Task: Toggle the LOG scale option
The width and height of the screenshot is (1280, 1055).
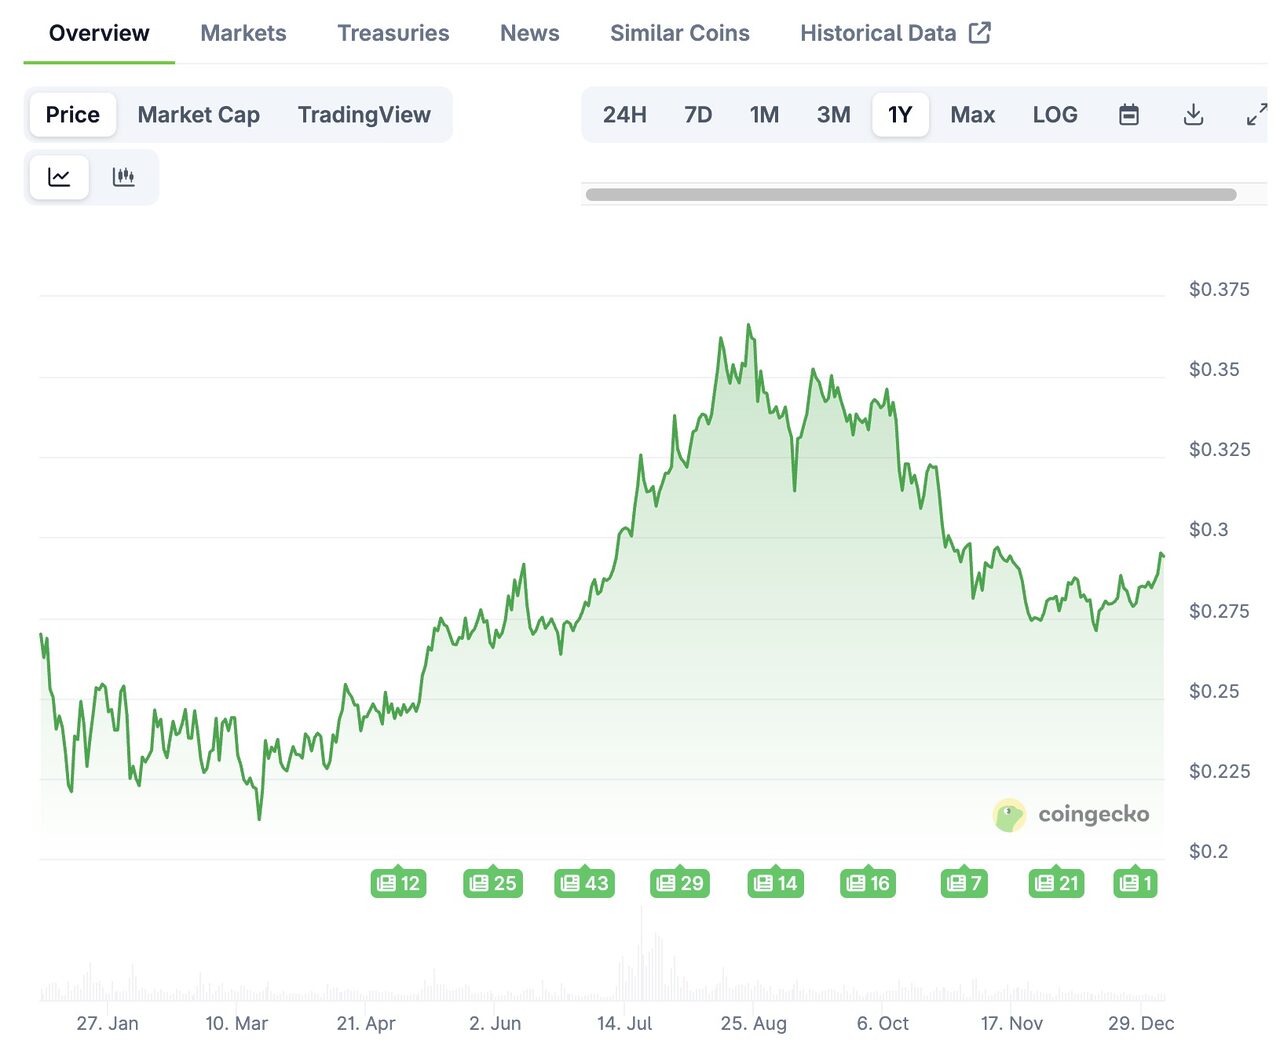Action: (x=1054, y=115)
